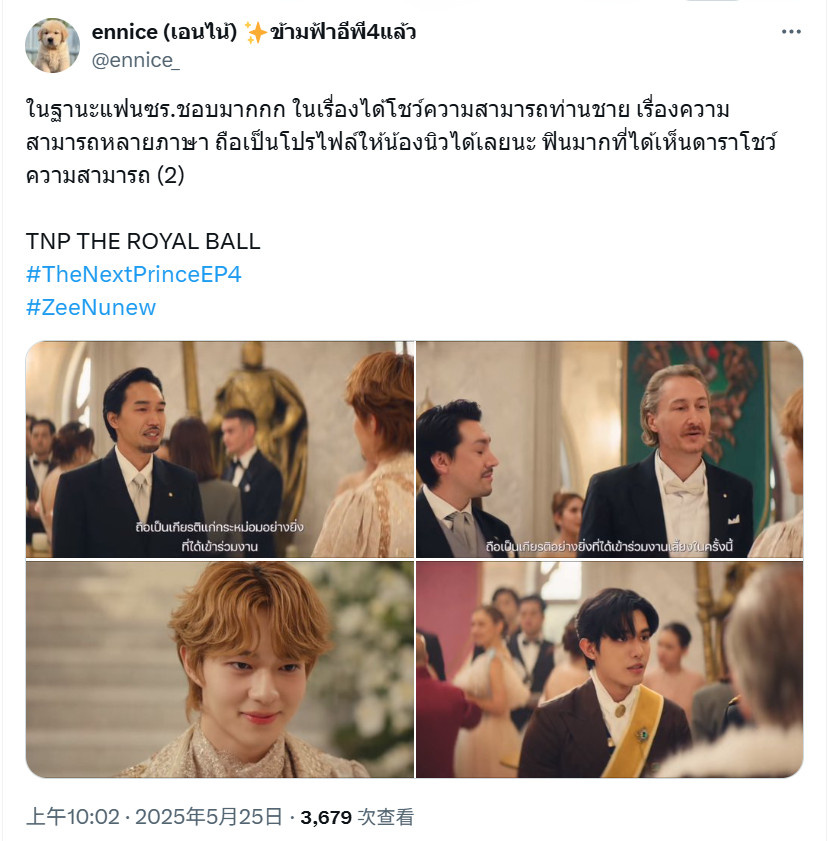
Task: Click the Thai tweet body text paragraph
Action: 401,142
